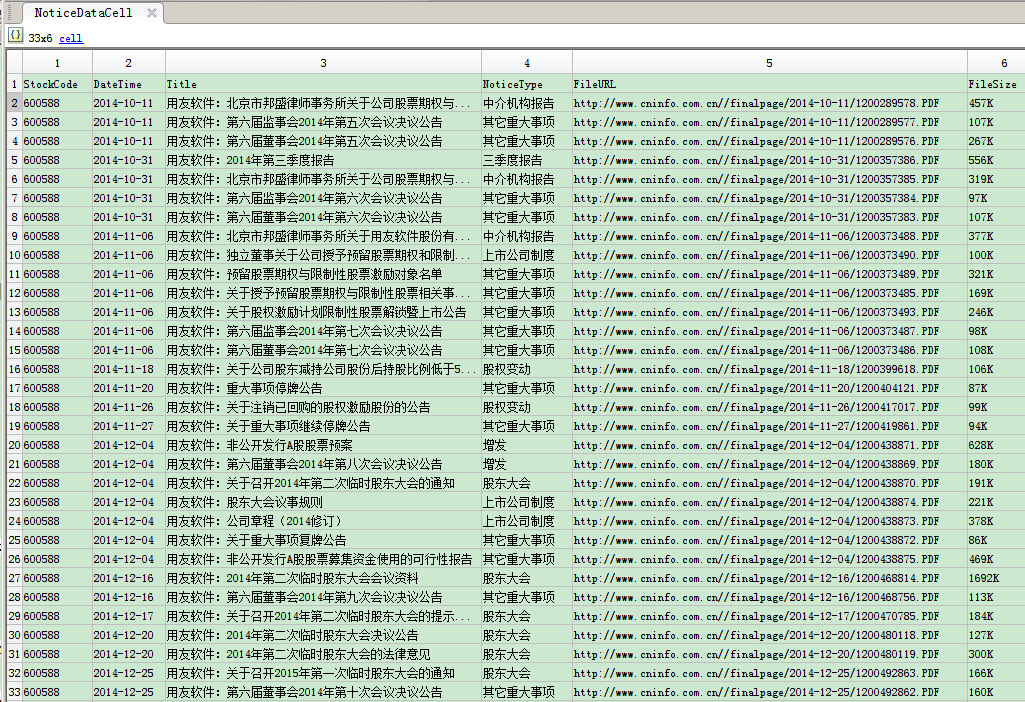This screenshot has height=702, width=1025.
Task: Close the NoticeDataCell tab
Action: click(152, 12)
